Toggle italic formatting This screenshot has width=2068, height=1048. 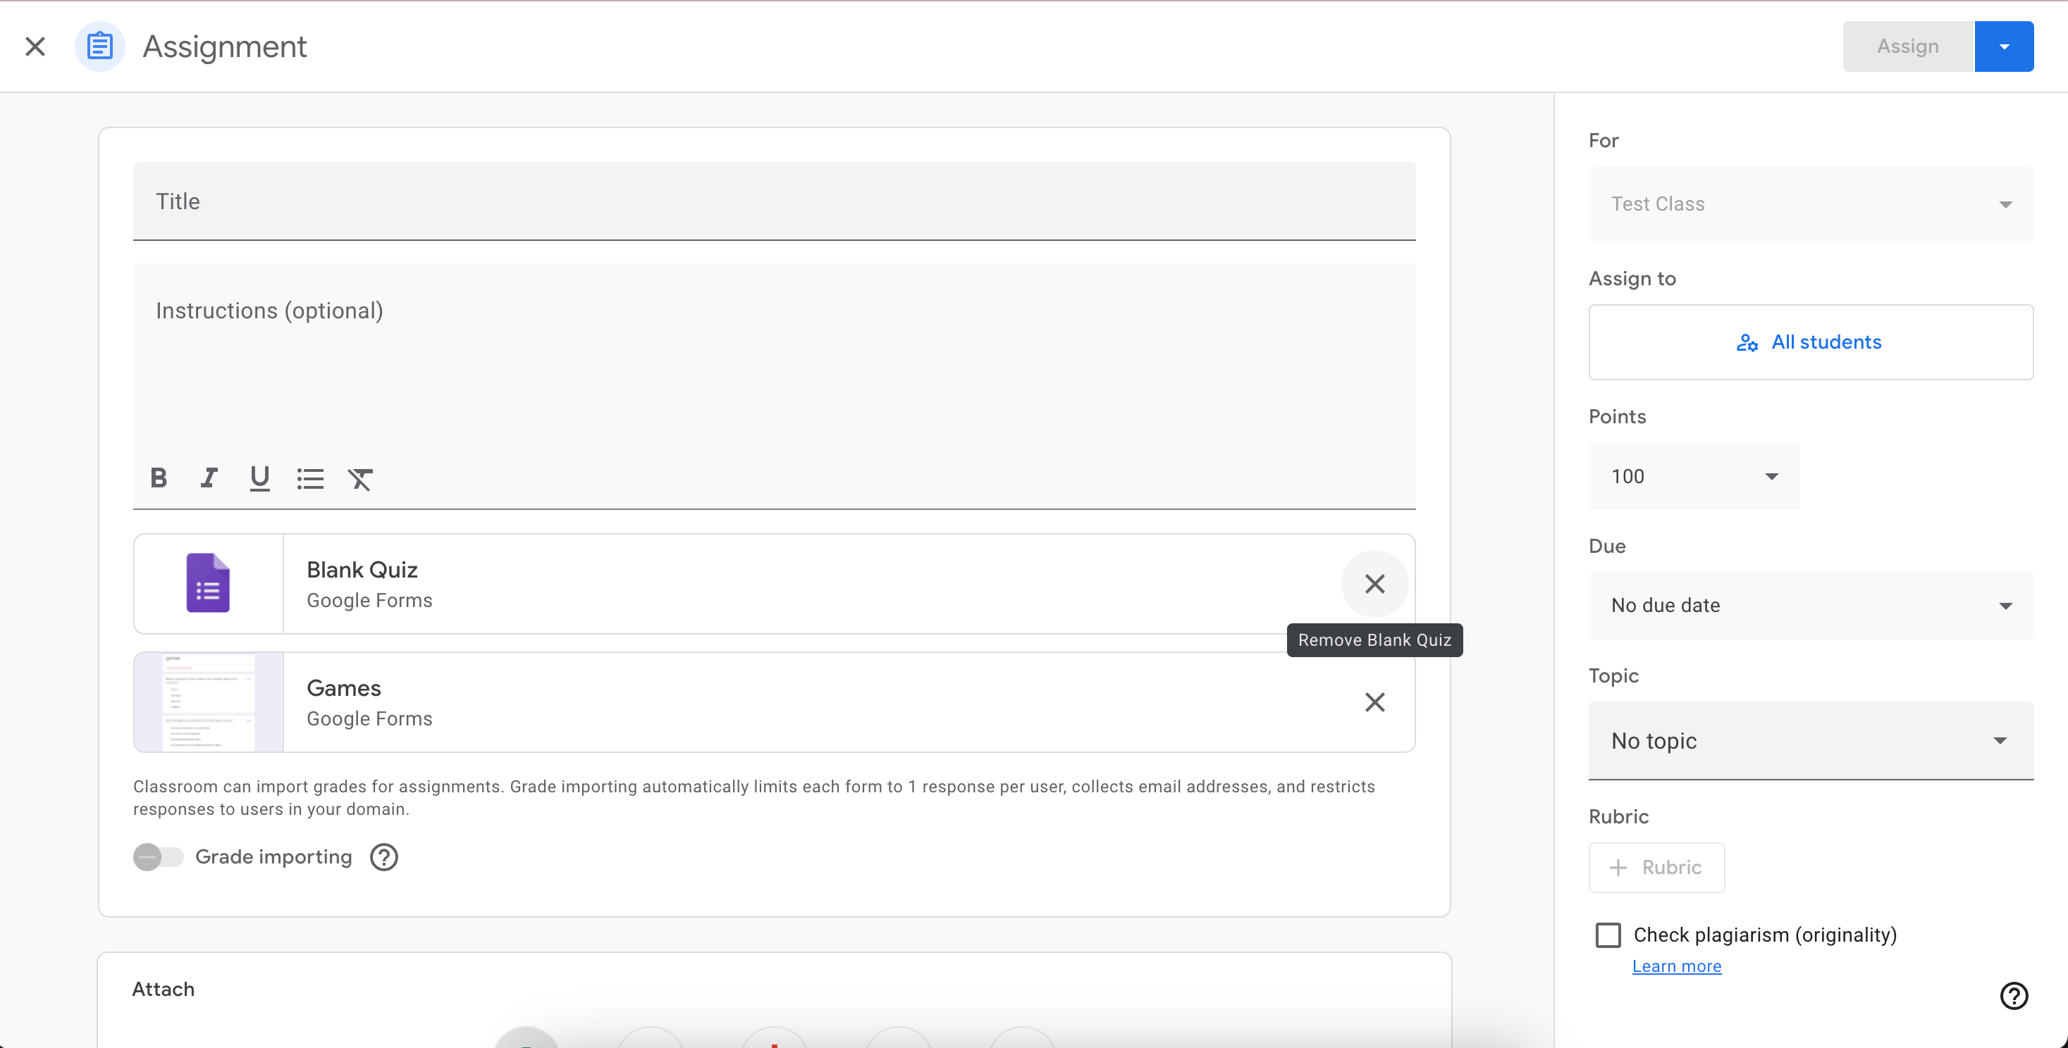click(209, 478)
